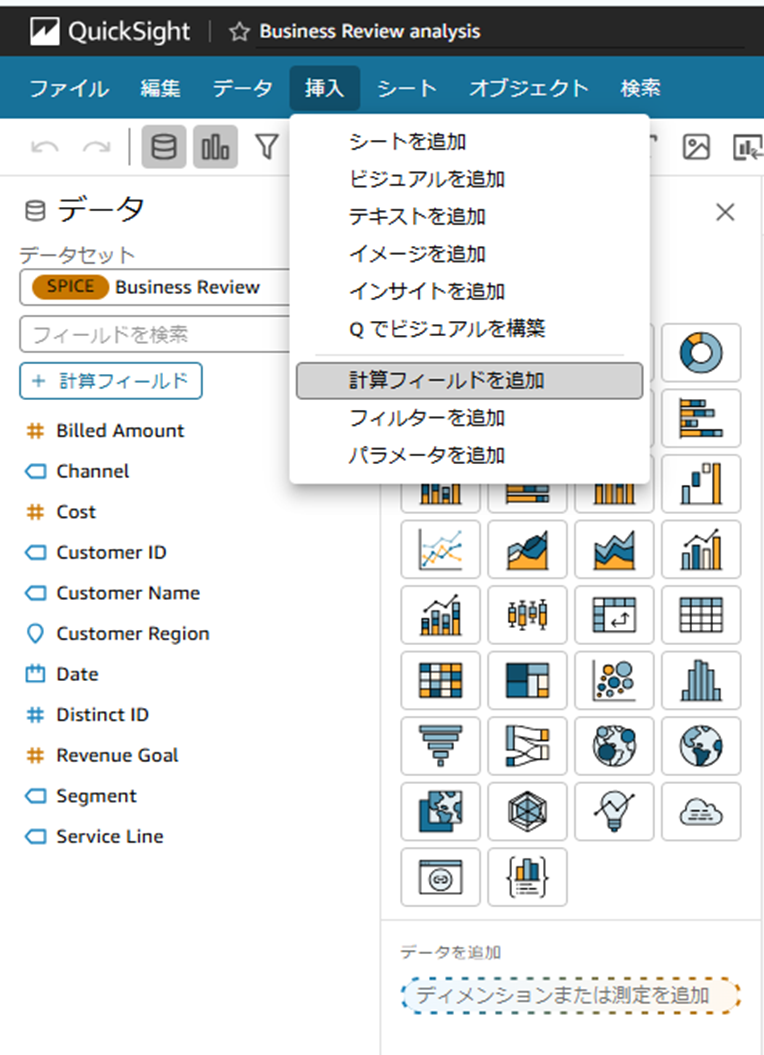Select the points on map visual
Screen dimensions: 764x1055
coord(614,745)
